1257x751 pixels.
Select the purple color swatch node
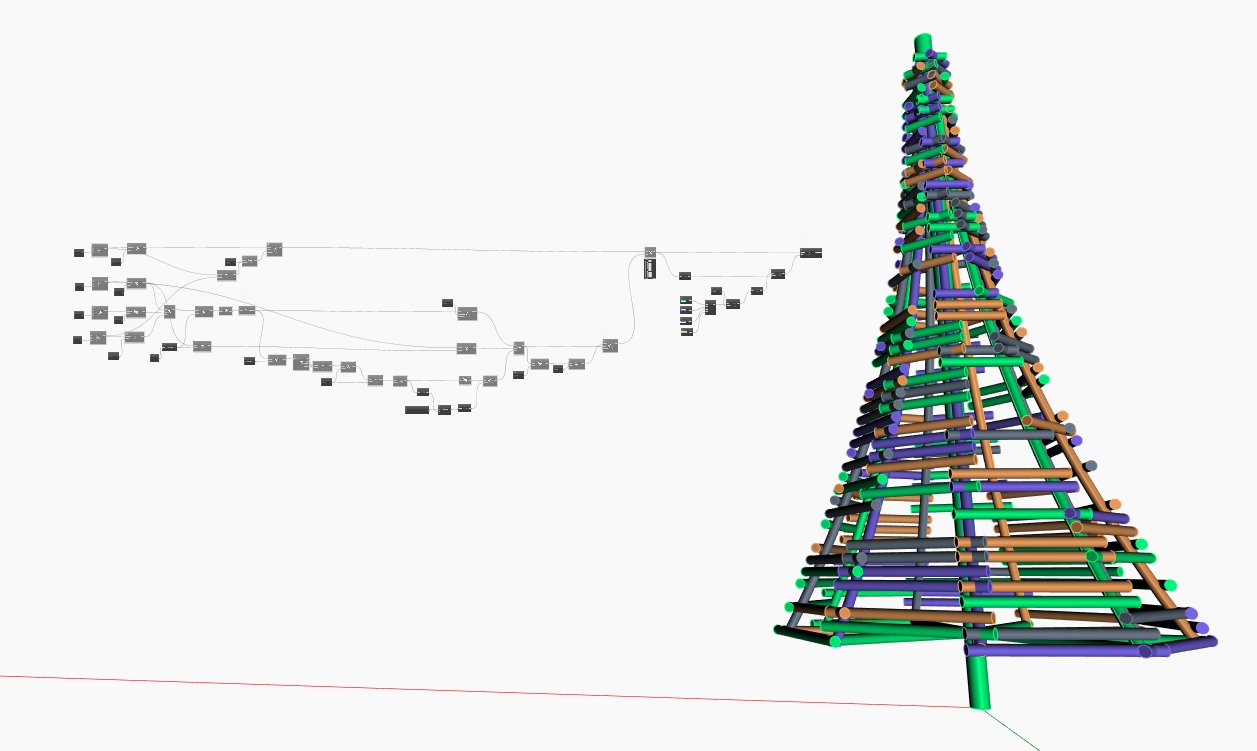[x=686, y=310]
